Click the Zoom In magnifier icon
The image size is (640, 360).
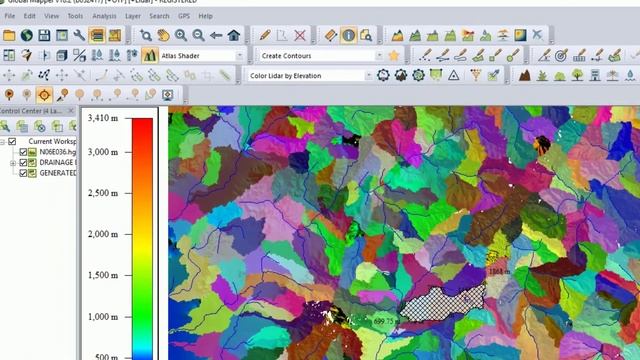pos(181,36)
